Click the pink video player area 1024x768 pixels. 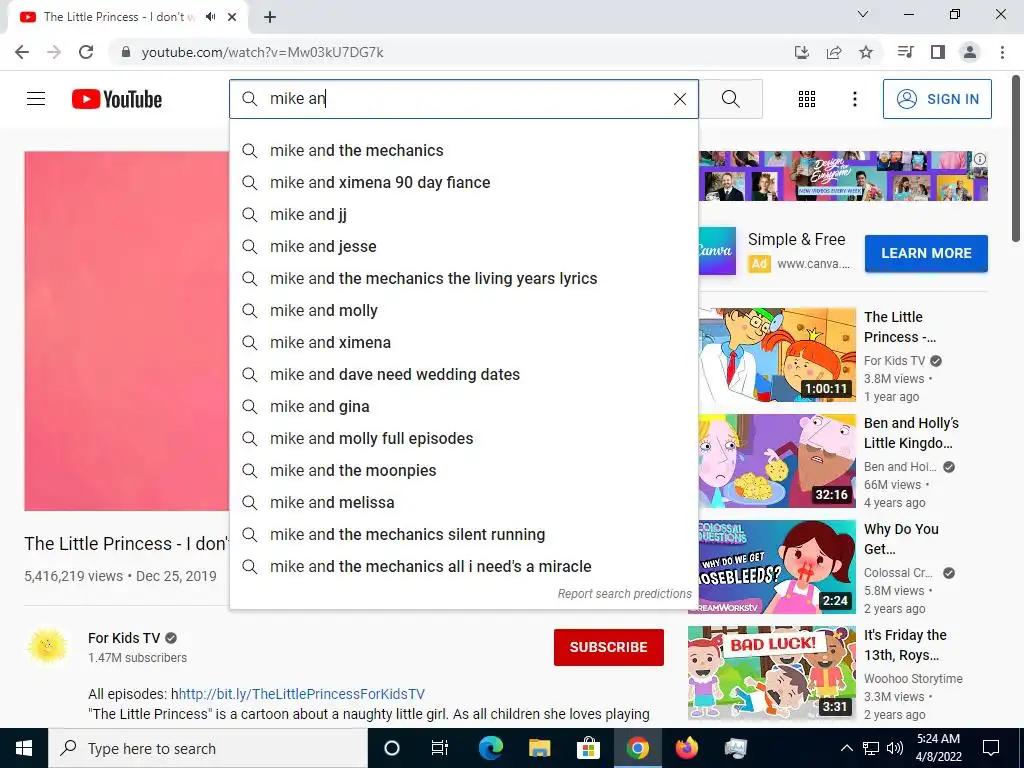click(127, 331)
